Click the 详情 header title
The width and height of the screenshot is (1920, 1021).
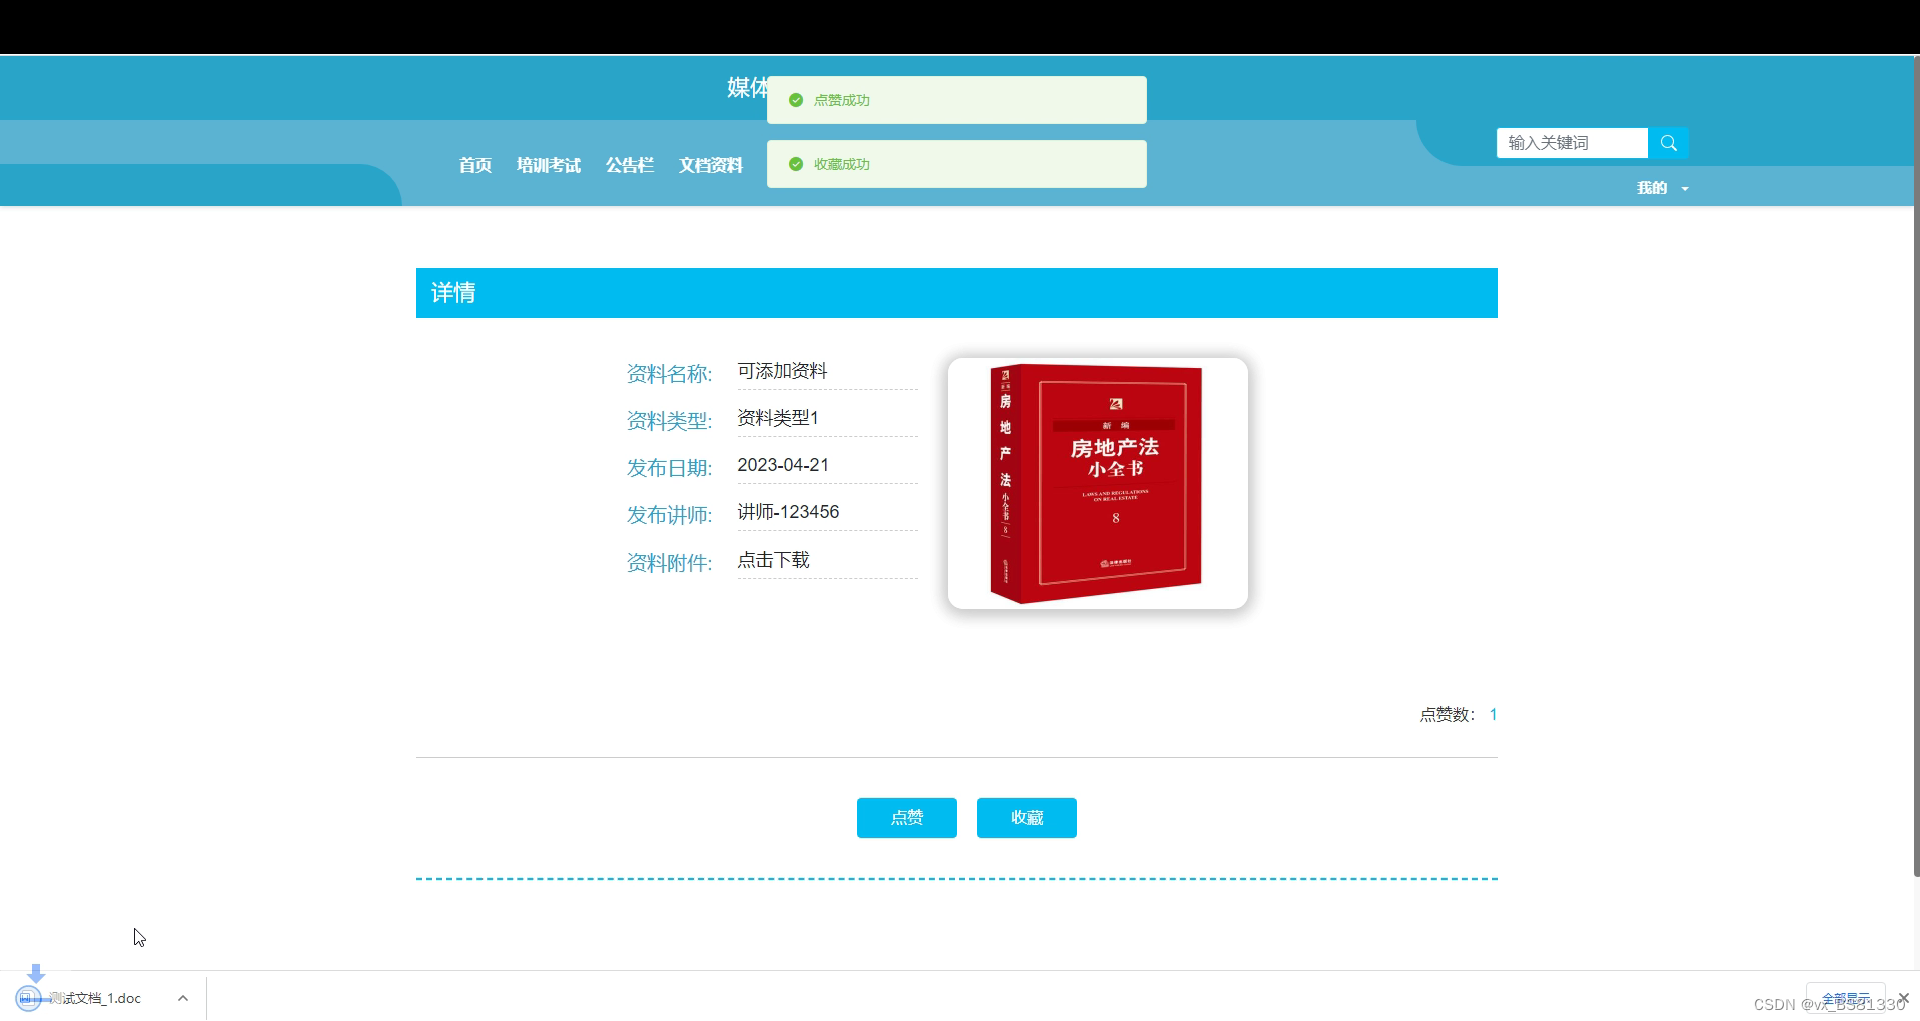pyautogui.click(x=453, y=293)
